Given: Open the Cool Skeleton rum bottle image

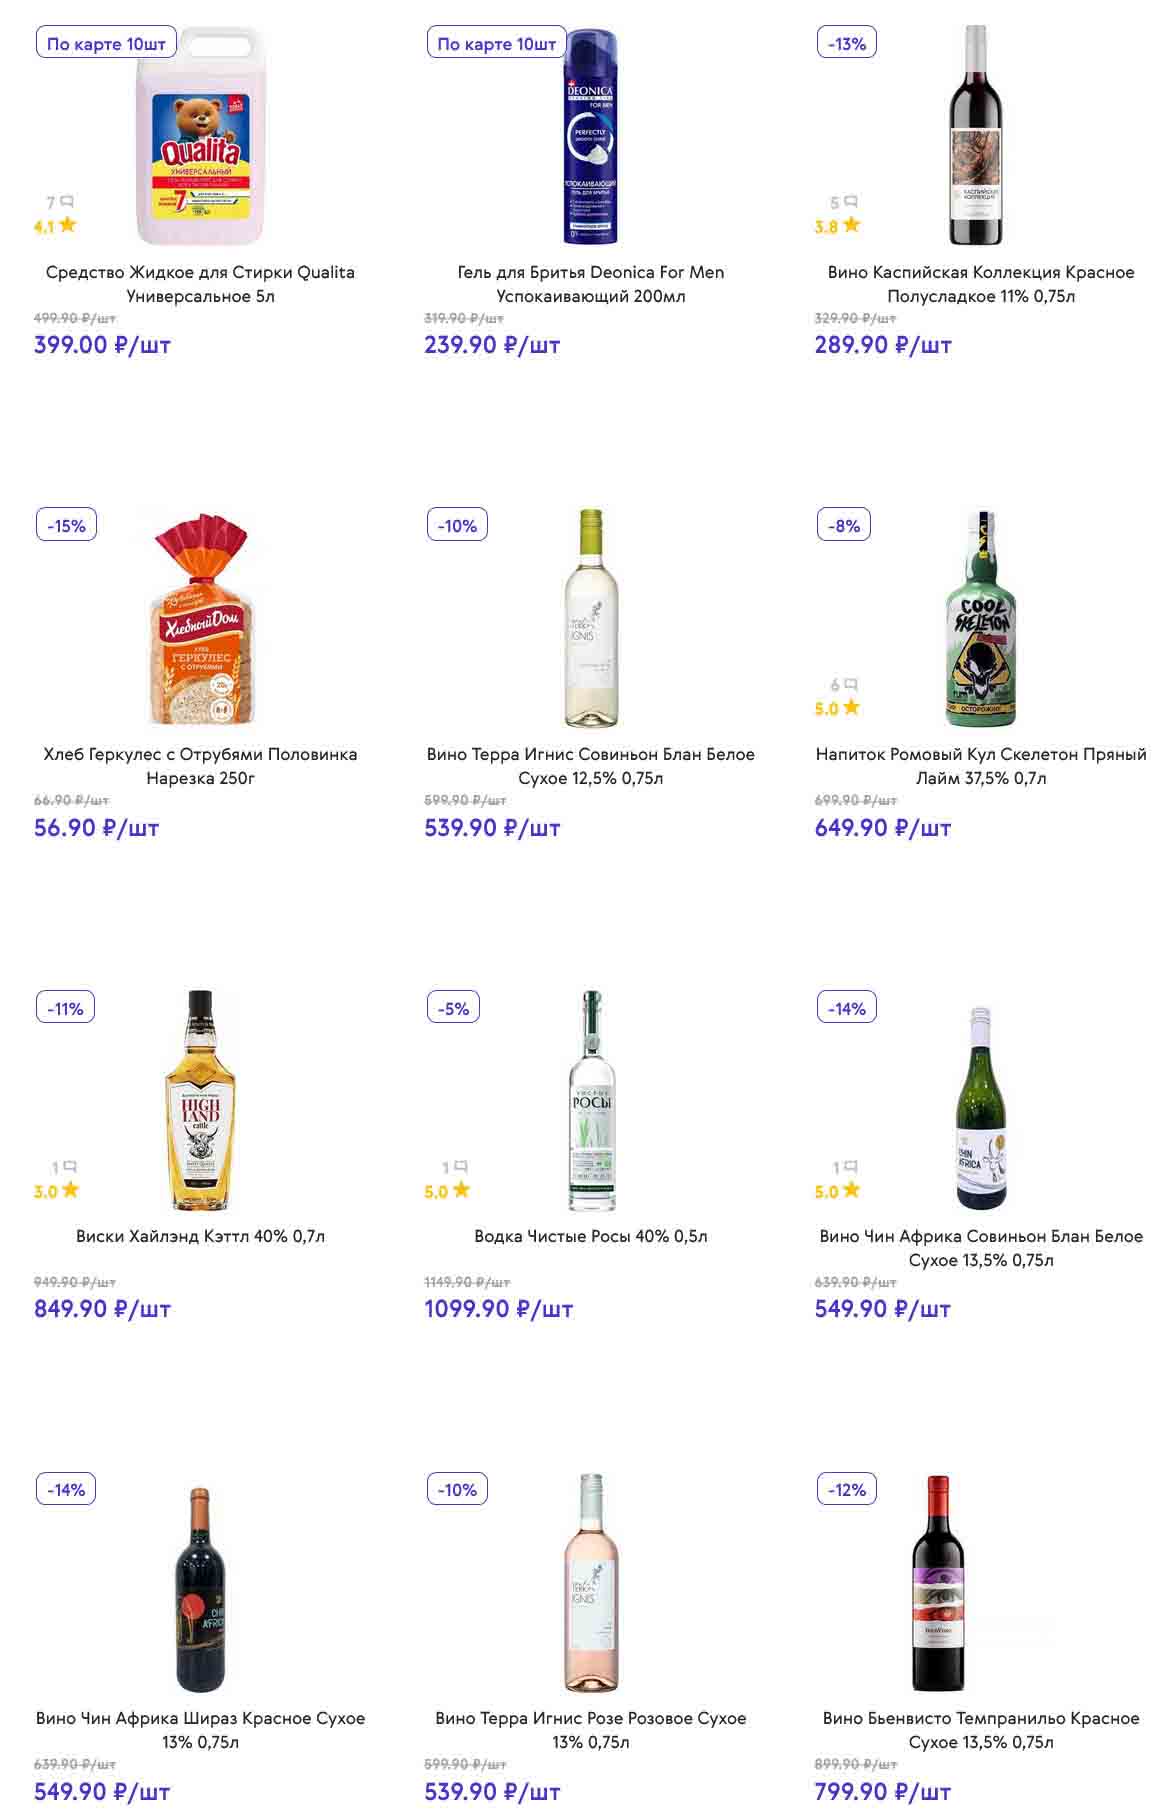Looking at the screenshot, I should pos(981,619).
